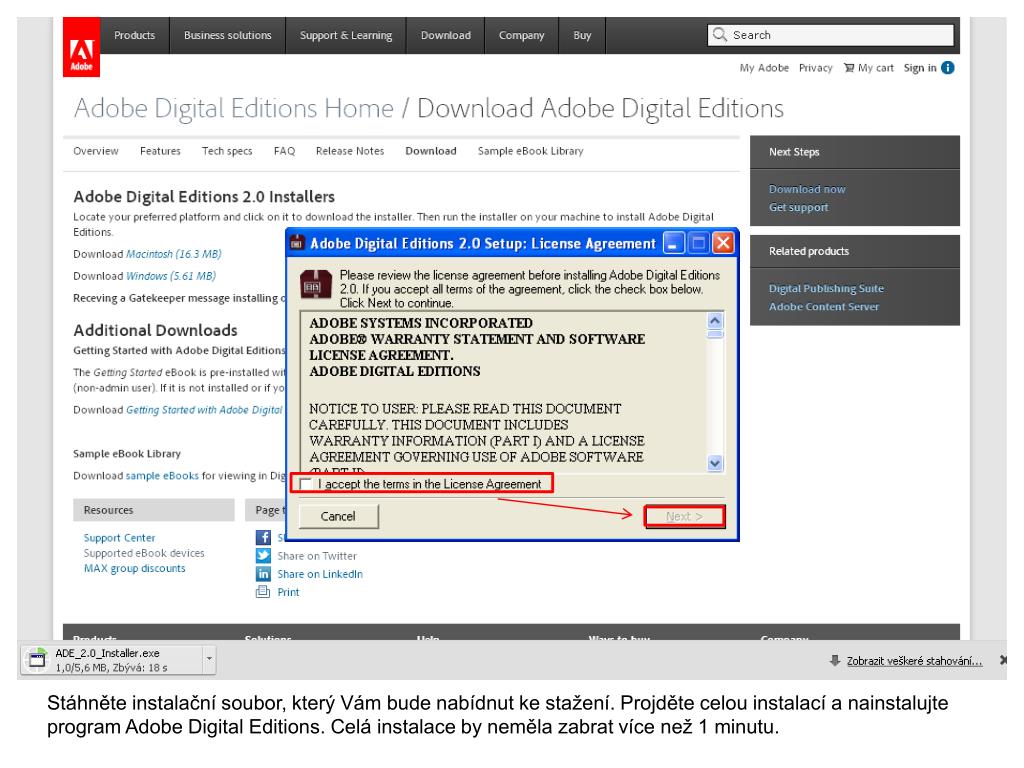The image size is (1024, 768).
Task: Switch to the Features tab
Action: point(160,151)
